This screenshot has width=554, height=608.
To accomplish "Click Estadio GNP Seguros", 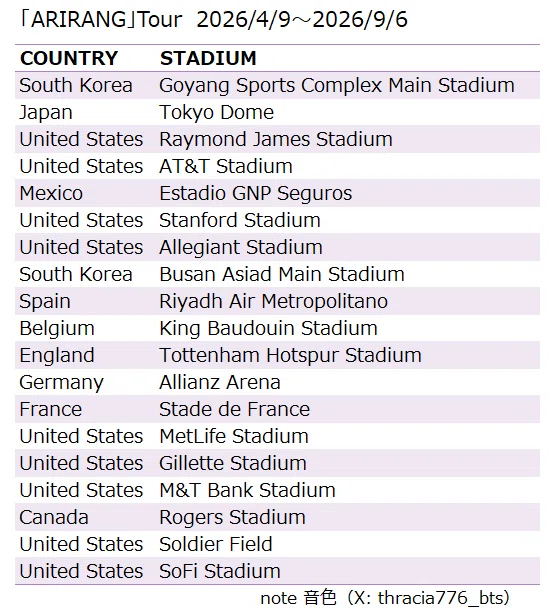I will click(255, 193).
